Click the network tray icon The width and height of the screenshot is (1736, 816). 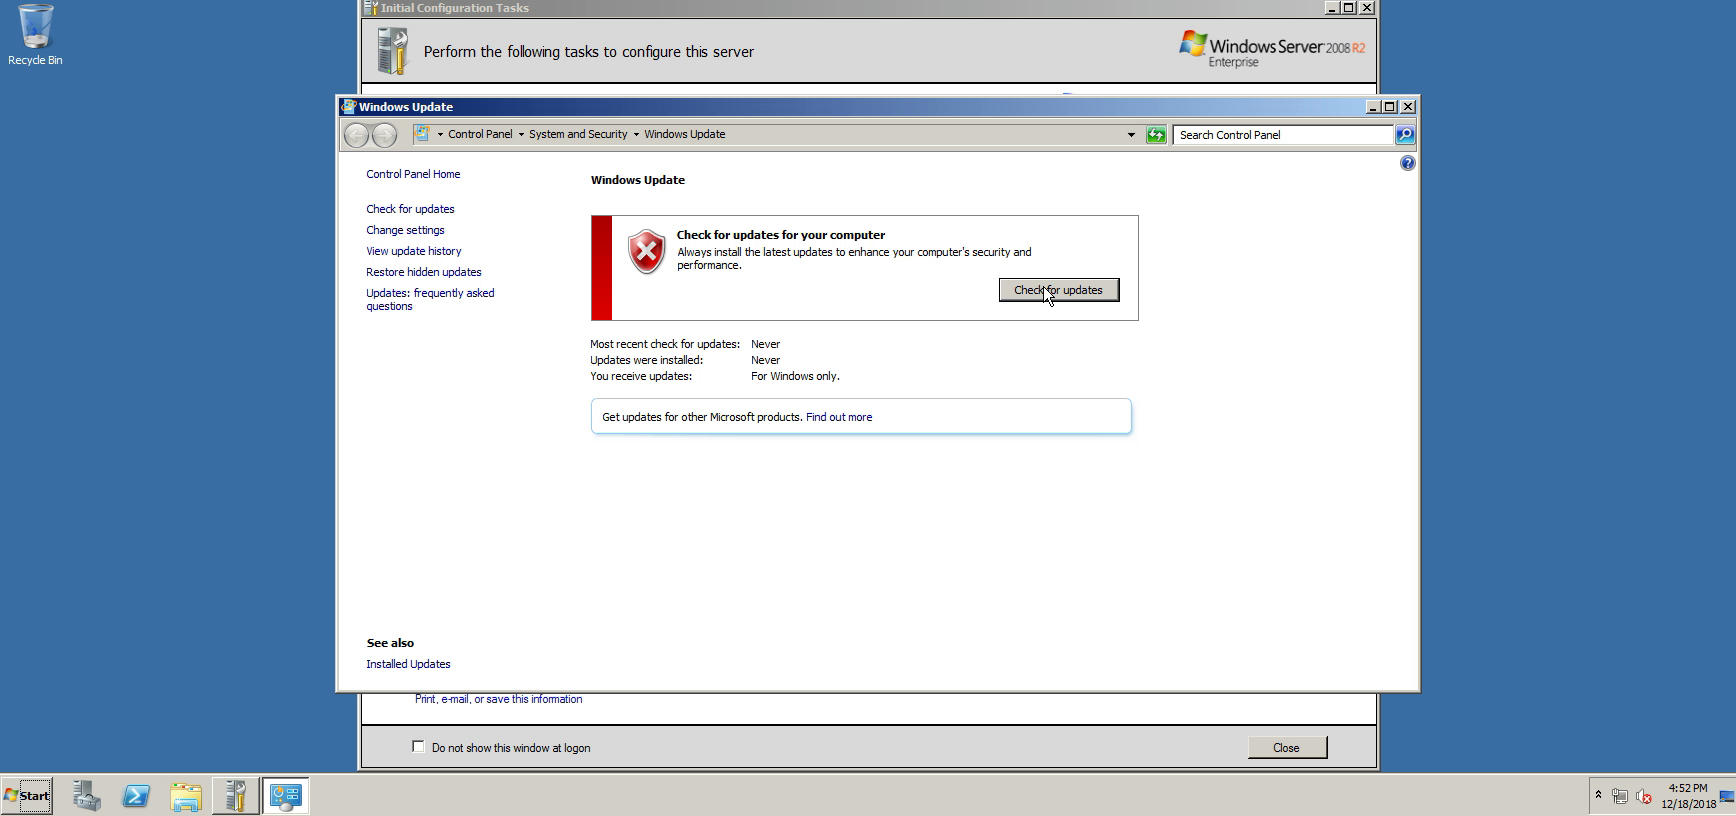tap(1620, 797)
